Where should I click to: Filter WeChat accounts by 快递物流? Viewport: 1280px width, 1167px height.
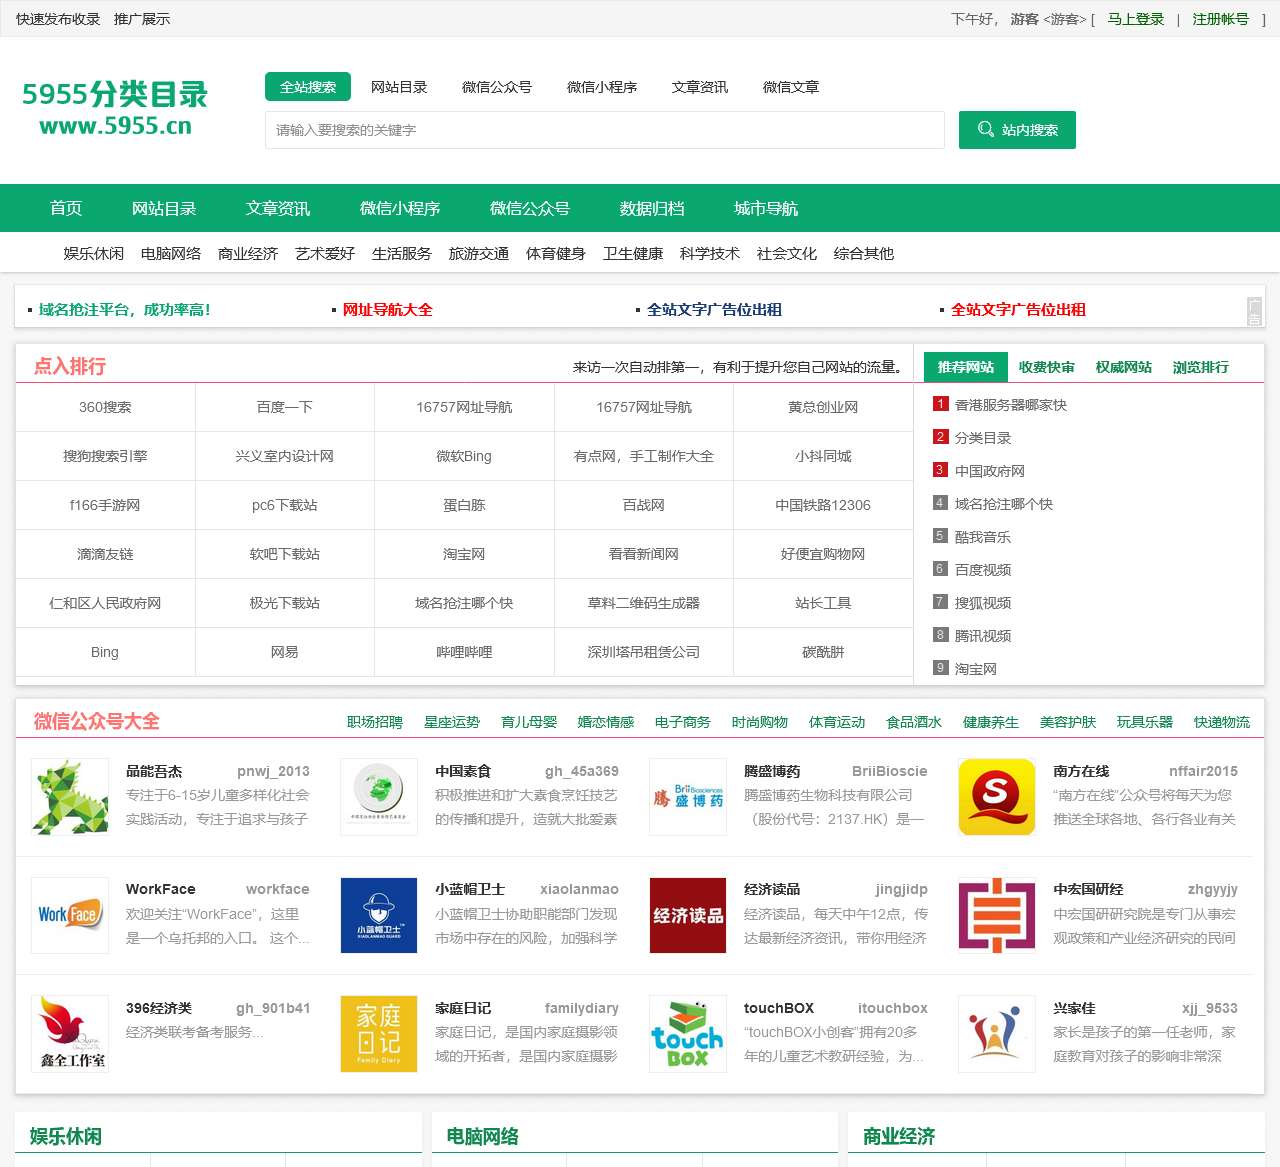pyautogui.click(x=1222, y=722)
